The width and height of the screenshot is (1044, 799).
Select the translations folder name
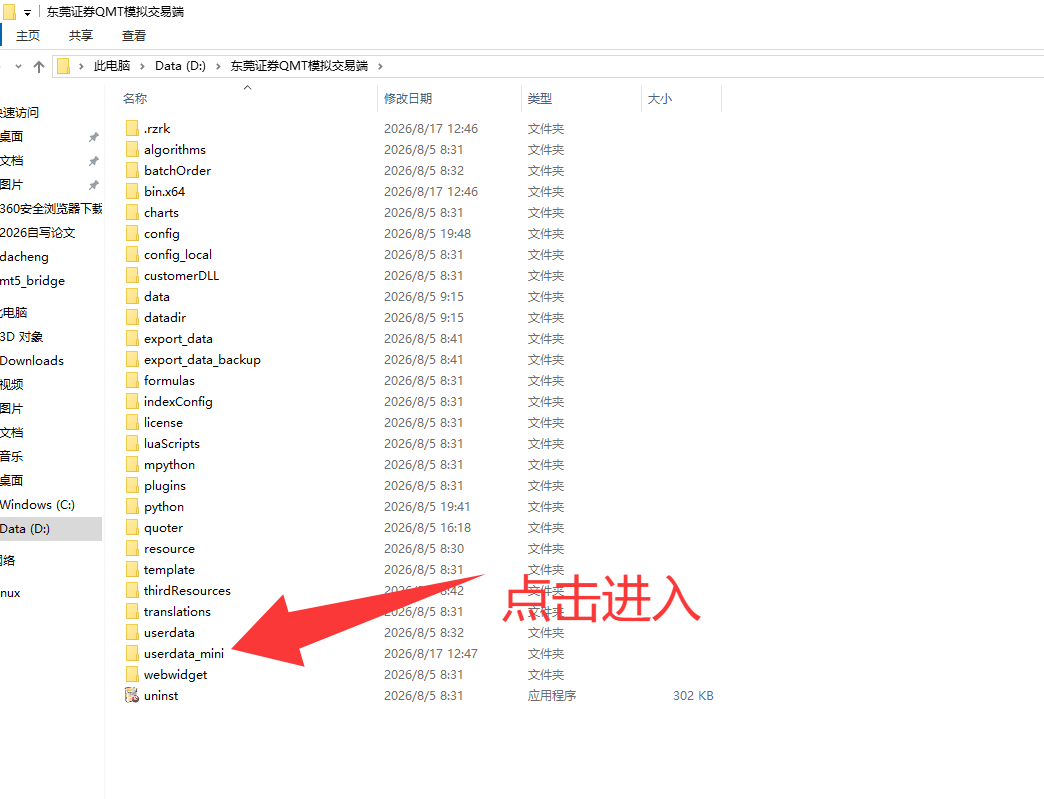pyautogui.click(x=177, y=611)
